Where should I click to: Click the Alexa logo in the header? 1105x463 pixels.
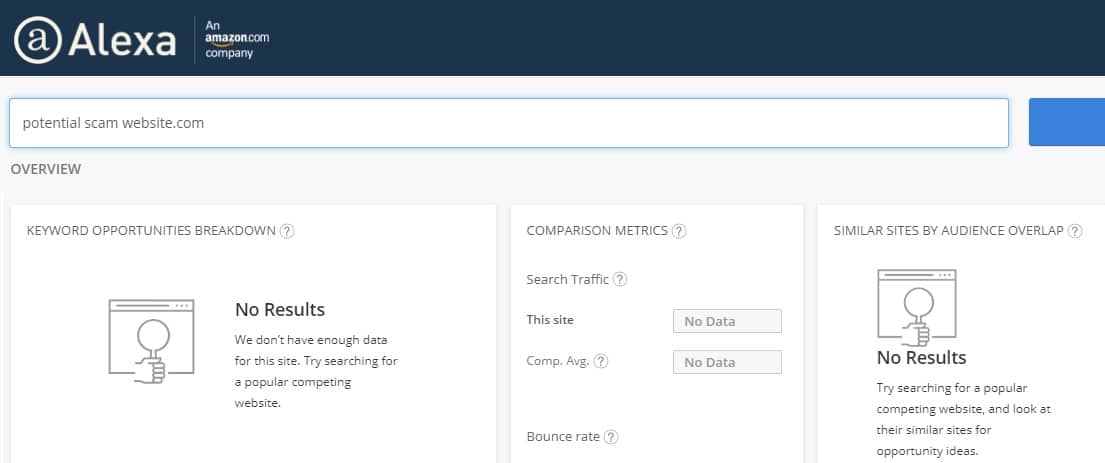pos(95,39)
